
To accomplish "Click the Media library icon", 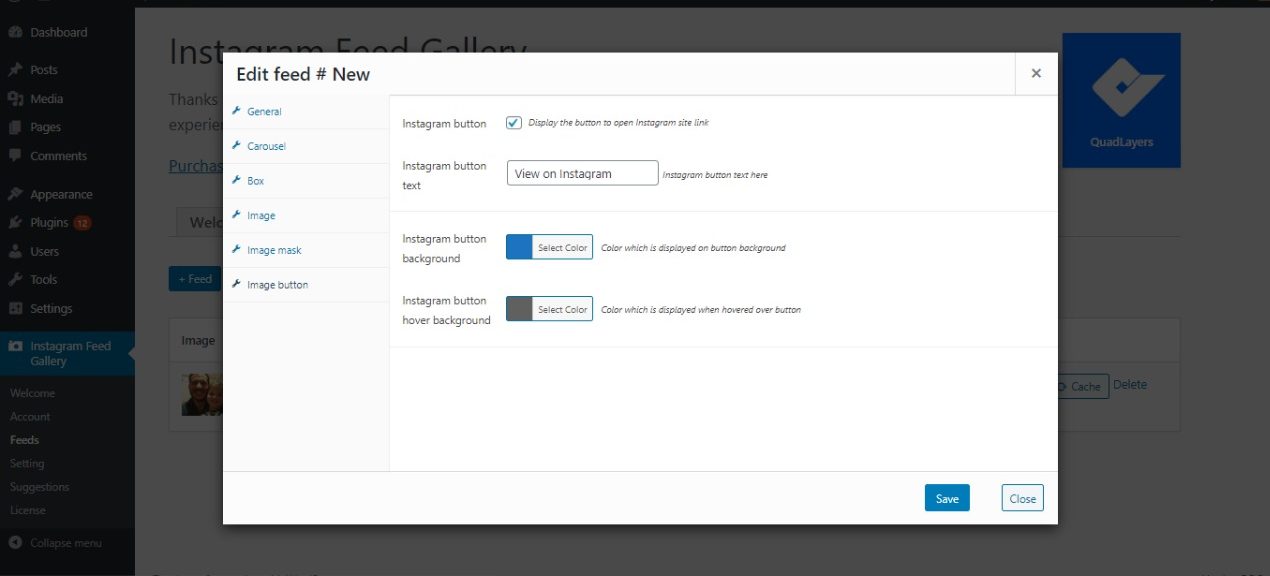I will [x=15, y=98].
